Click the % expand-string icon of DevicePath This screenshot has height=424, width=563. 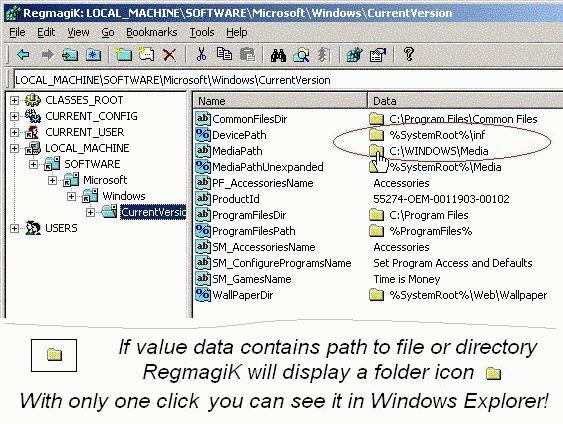tap(203, 135)
